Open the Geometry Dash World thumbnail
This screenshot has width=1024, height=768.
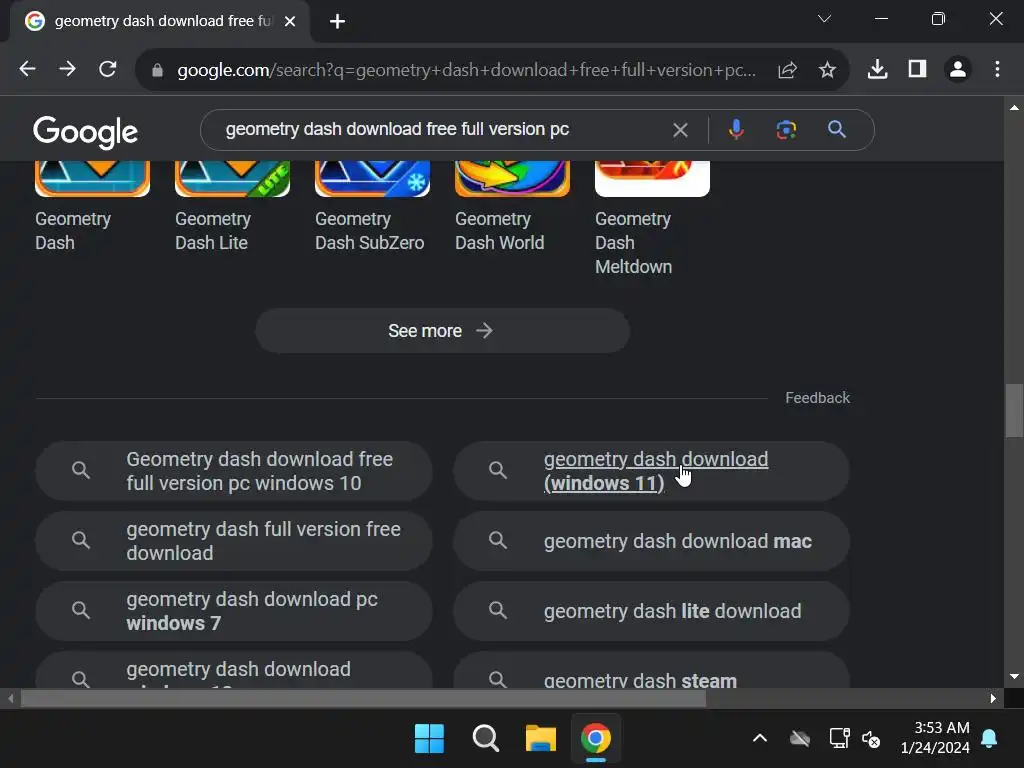(512, 178)
